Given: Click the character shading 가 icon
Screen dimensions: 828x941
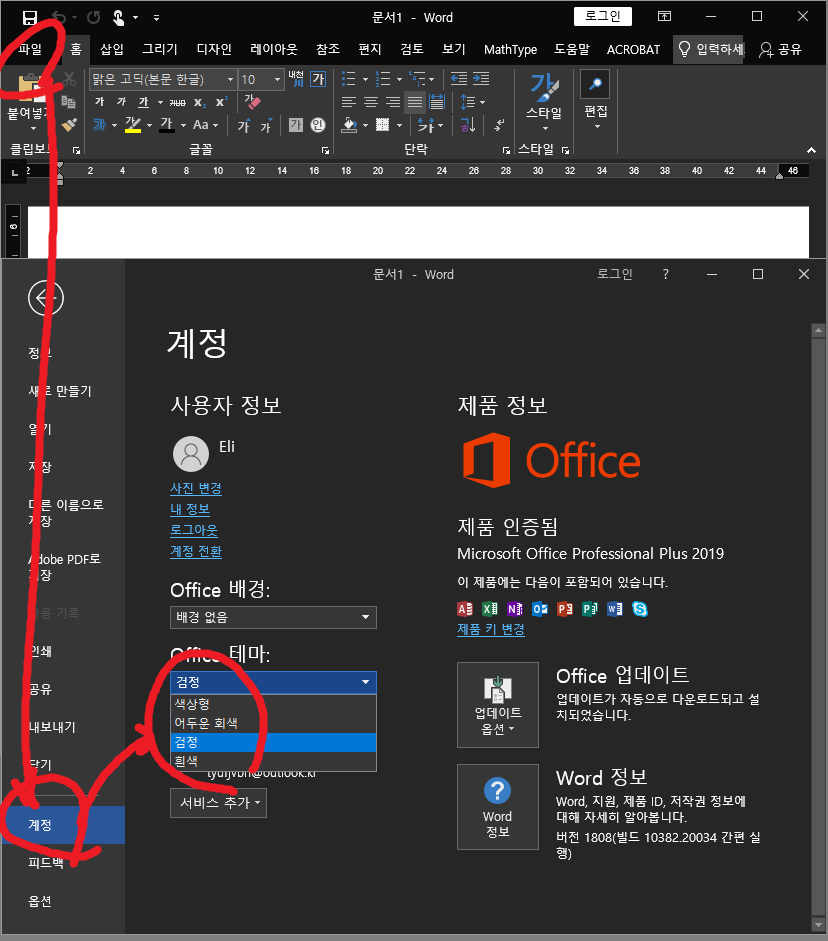Looking at the screenshot, I should coord(296,125).
